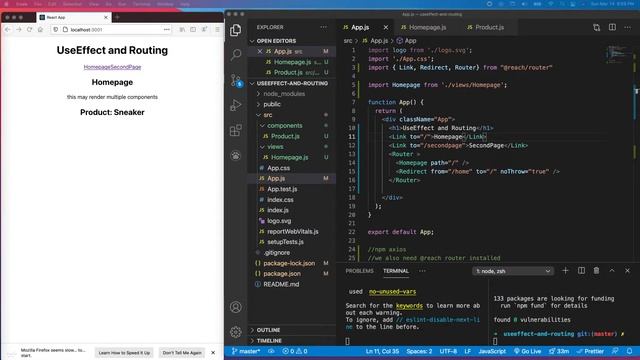640x360 pixels.
Task: Click Explorer more actions ellipsis
Action: [x=324, y=27]
